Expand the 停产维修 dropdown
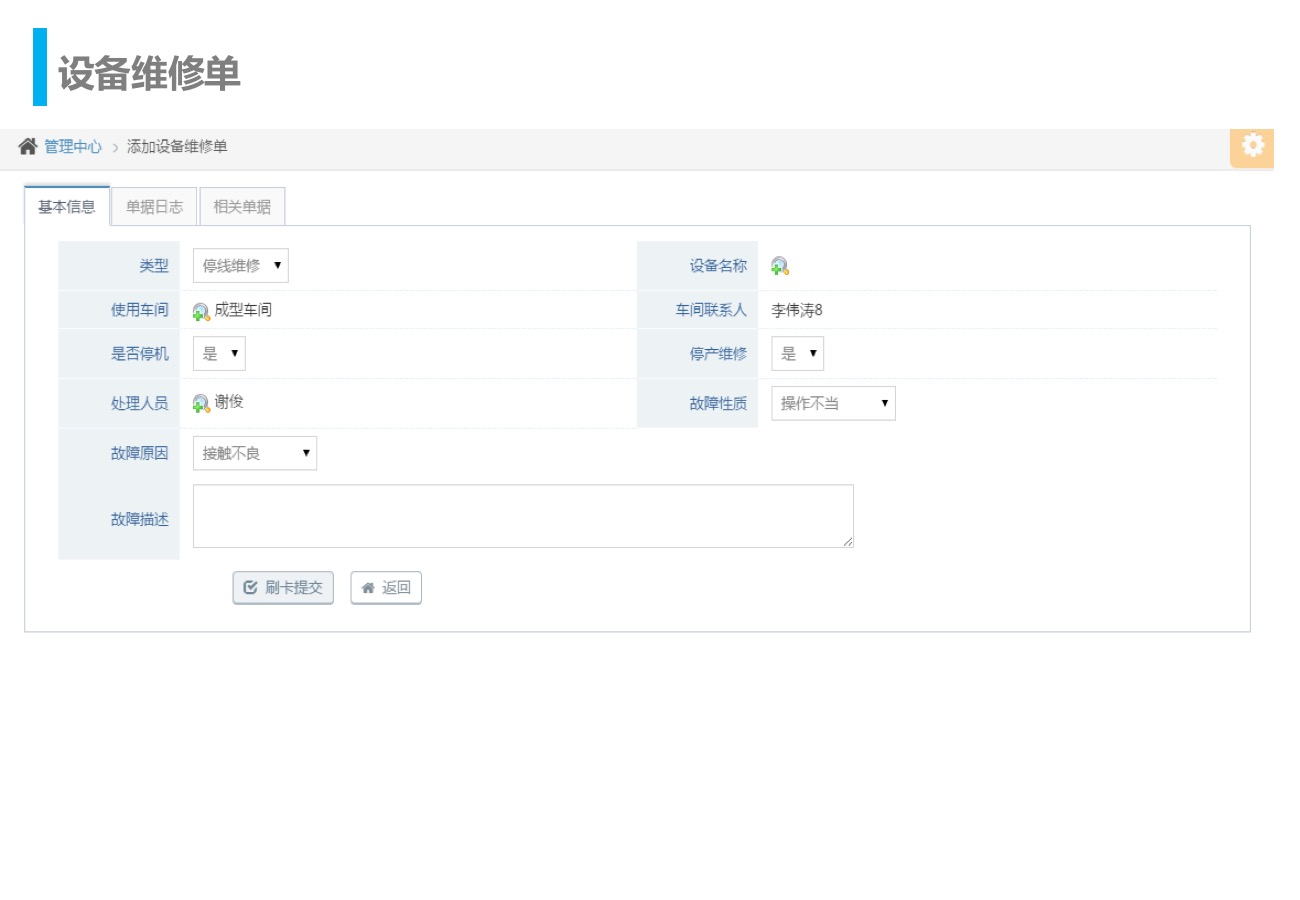The height and width of the screenshot is (900, 1300). coord(797,354)
